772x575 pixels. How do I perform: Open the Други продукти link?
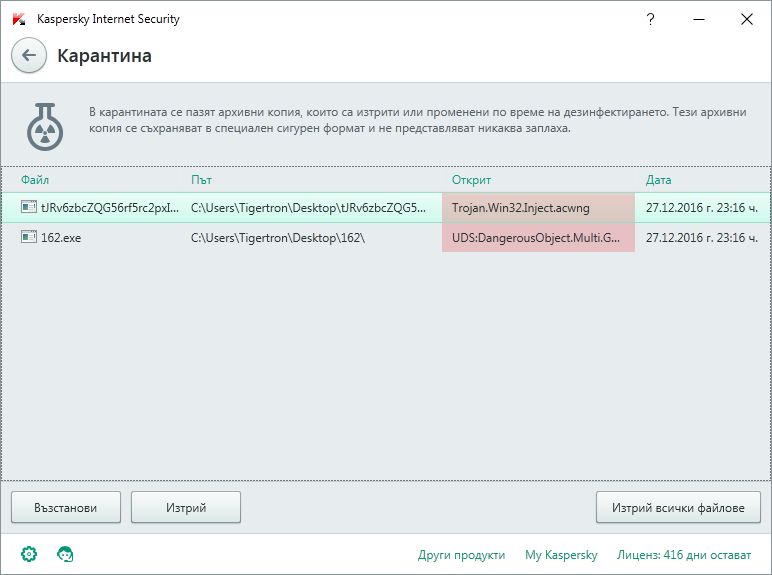coord(461,555)
